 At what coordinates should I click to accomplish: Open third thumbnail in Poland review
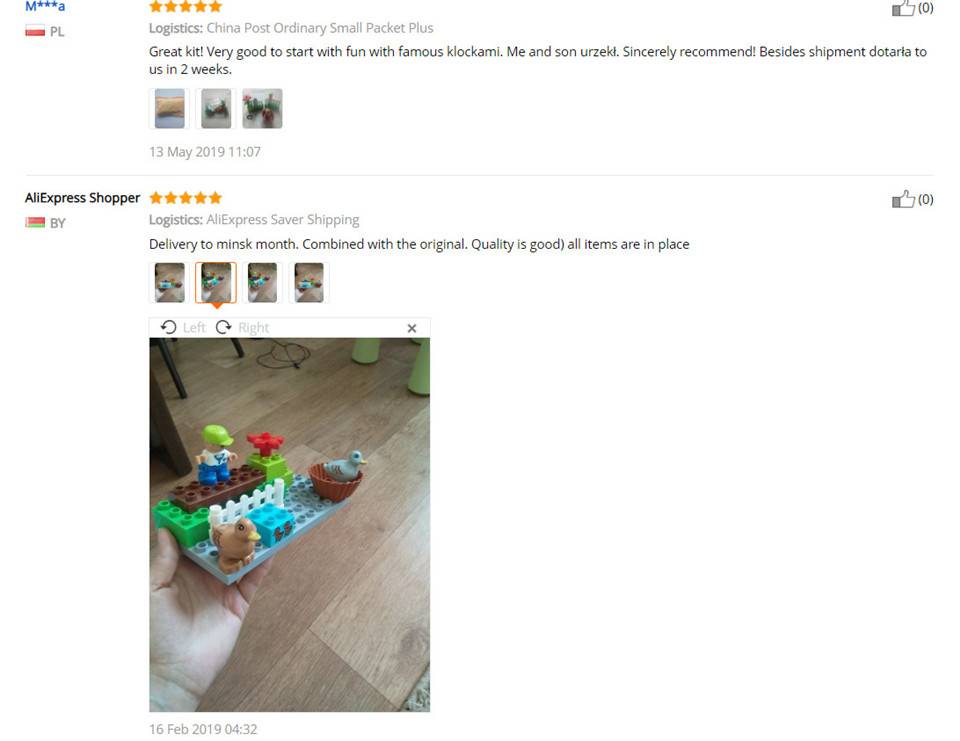263,108
